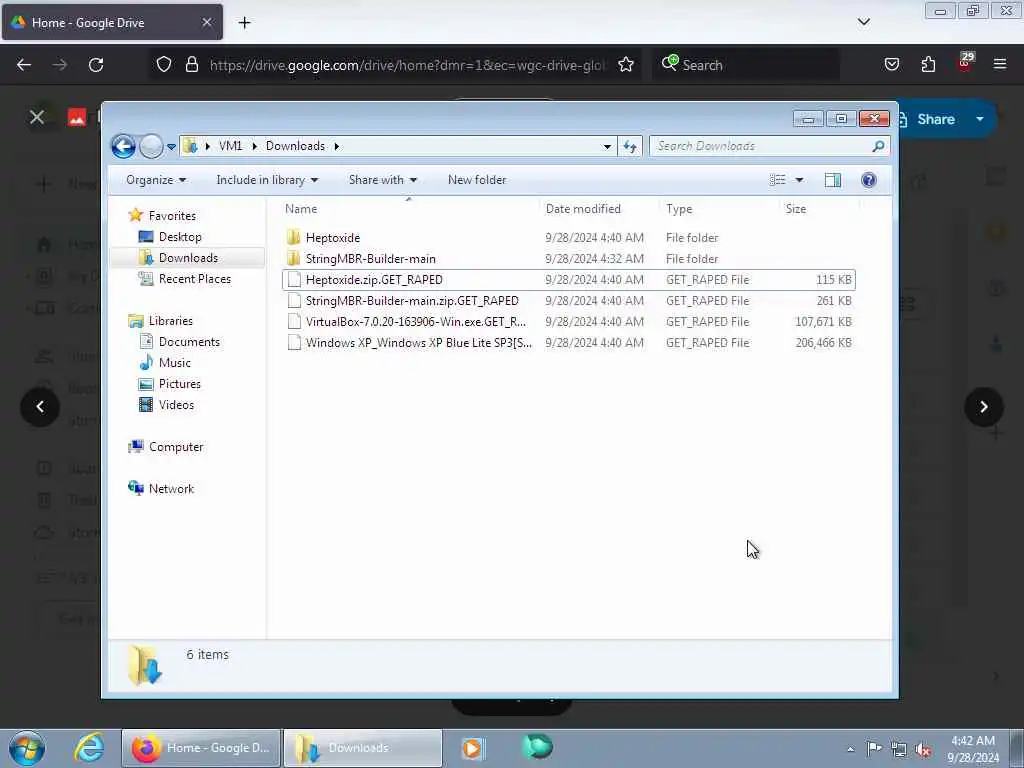
Task: Close the Google Drive preview with X
Action: coord(37,118)
